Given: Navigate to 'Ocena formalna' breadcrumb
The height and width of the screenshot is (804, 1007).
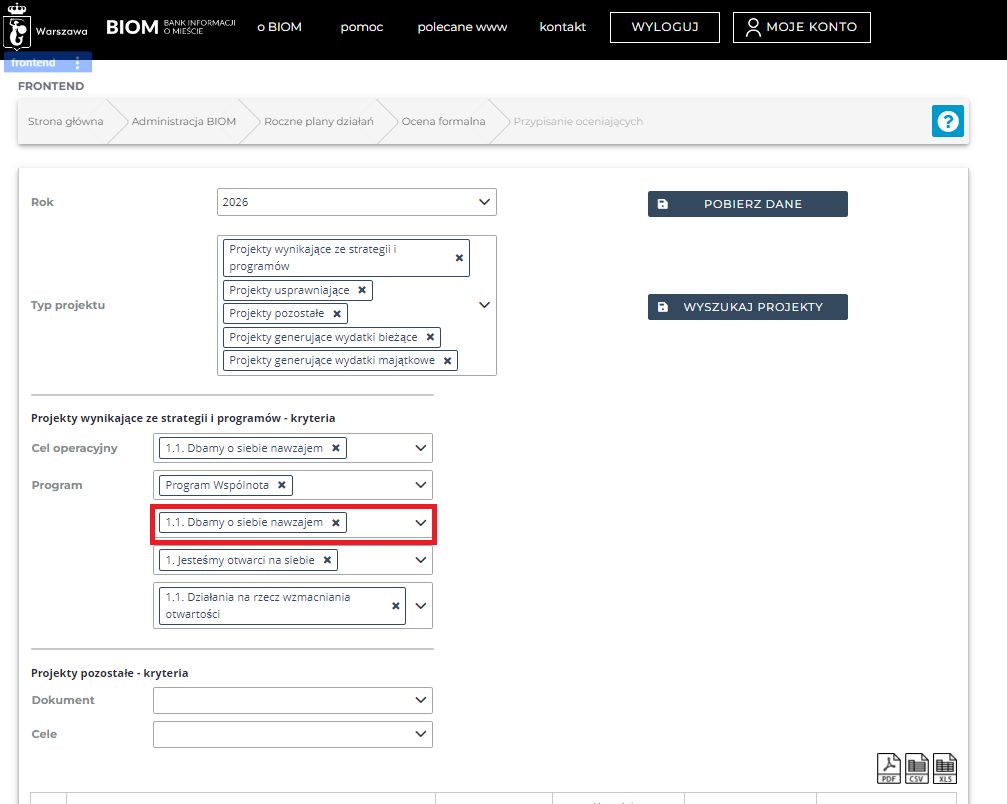Looking at the screenshot, I should [443, 122].
